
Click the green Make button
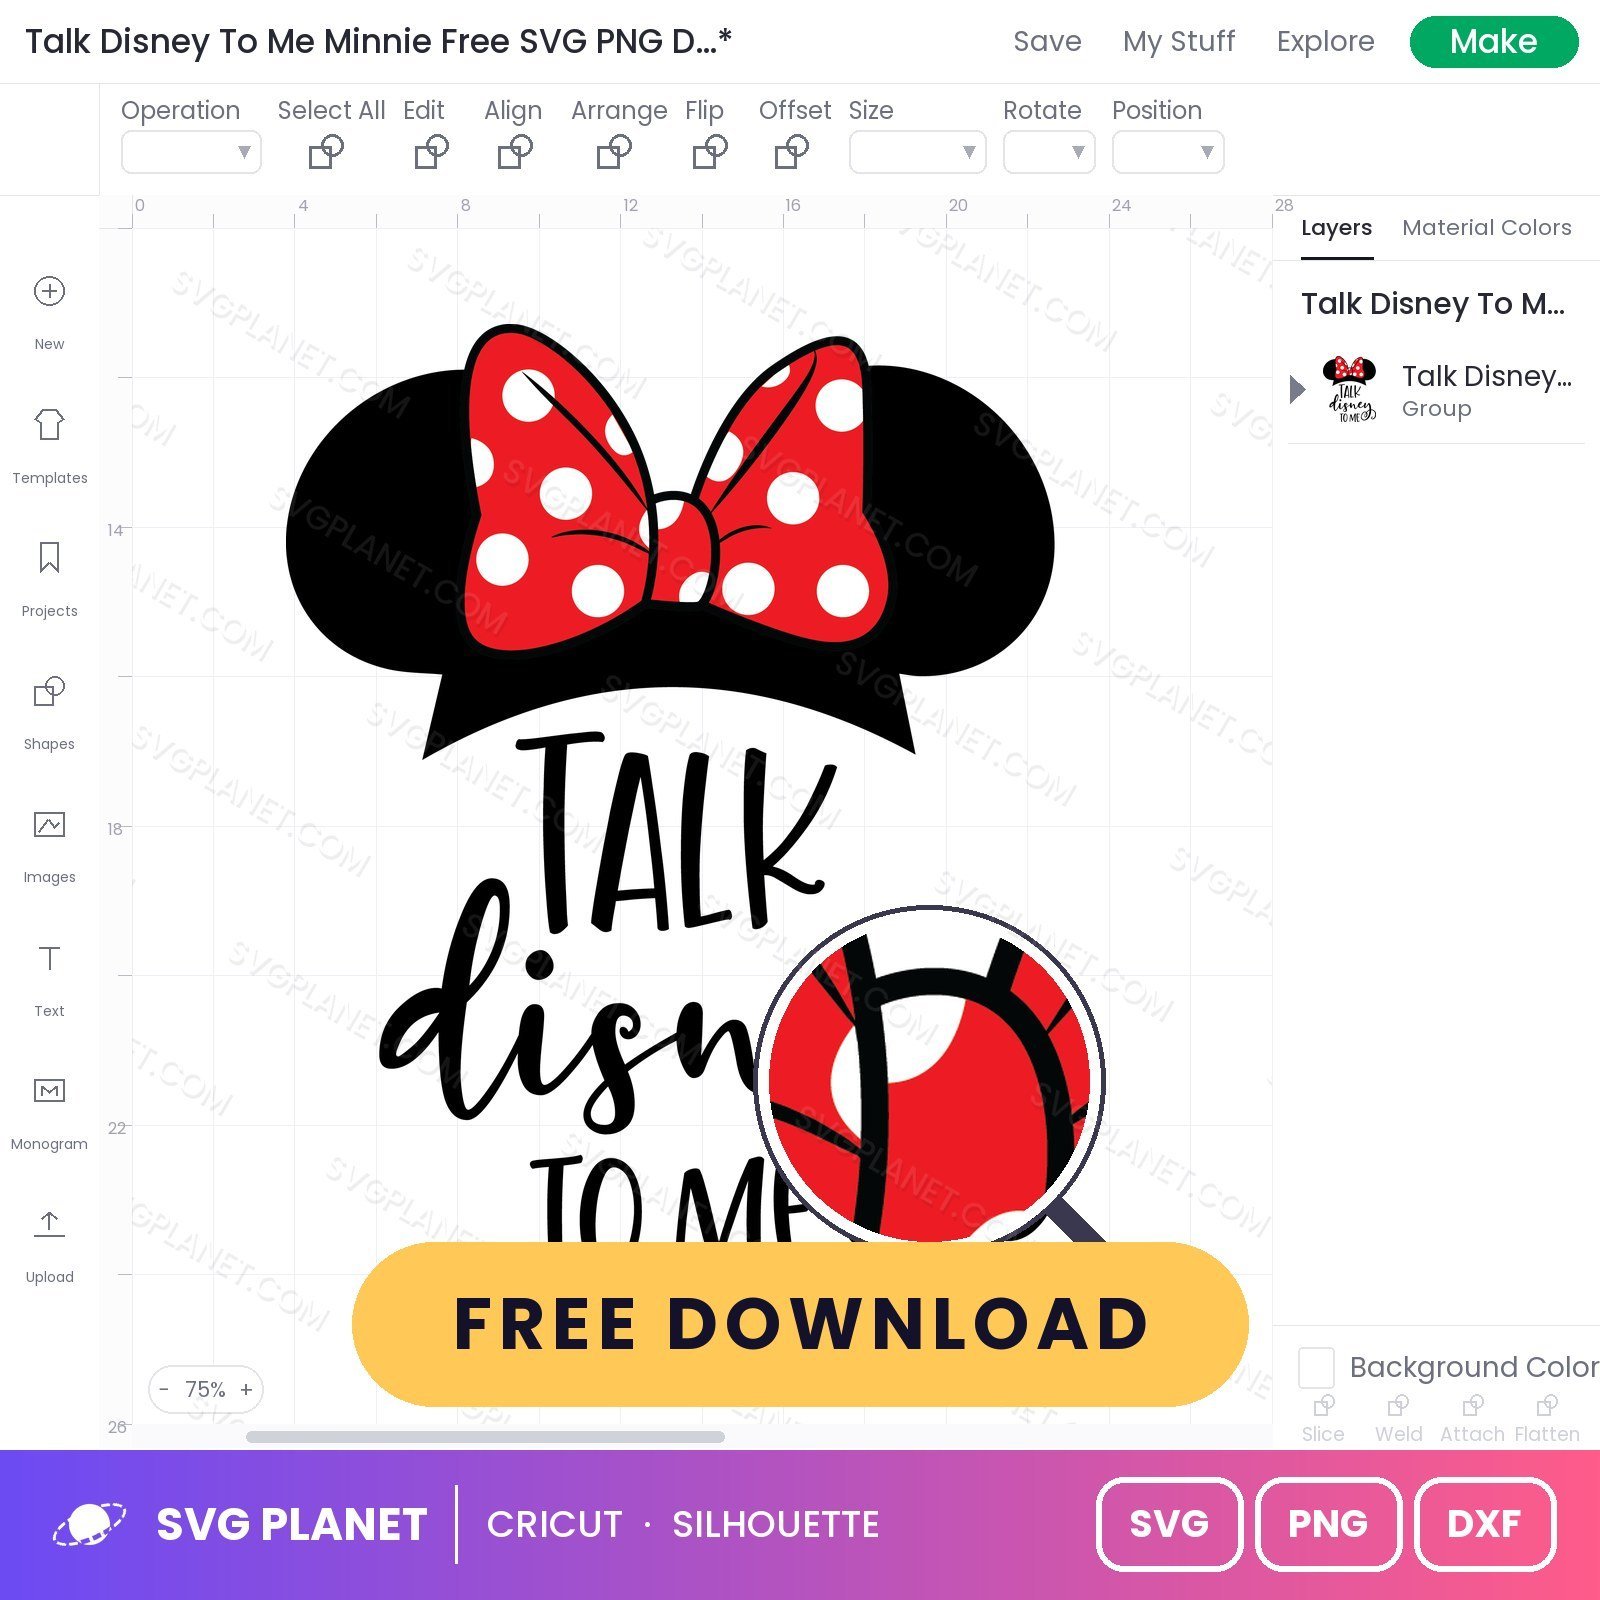pyautogui.click(x=1494, y=42)
